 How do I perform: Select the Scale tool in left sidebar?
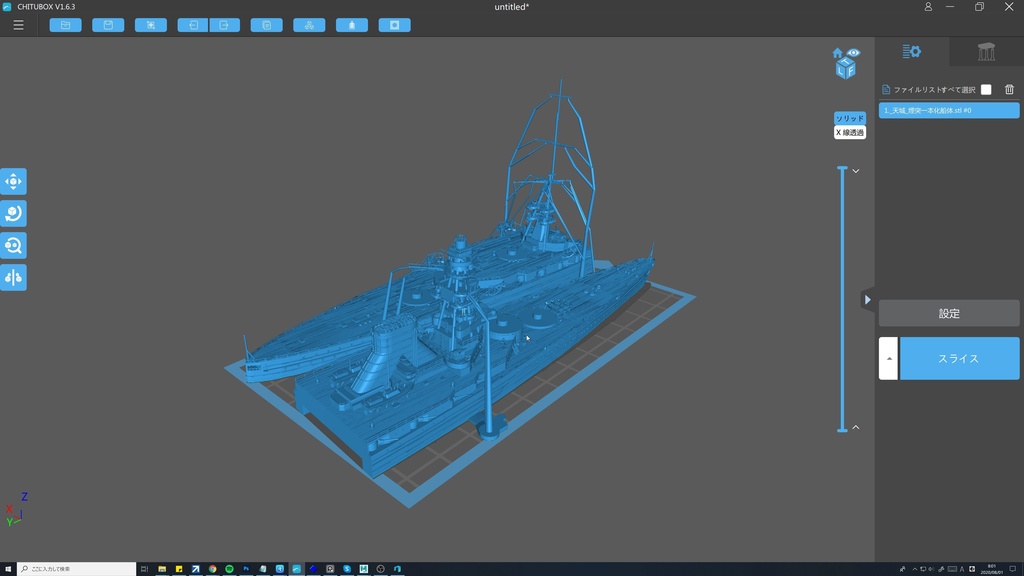click(13, 246)
